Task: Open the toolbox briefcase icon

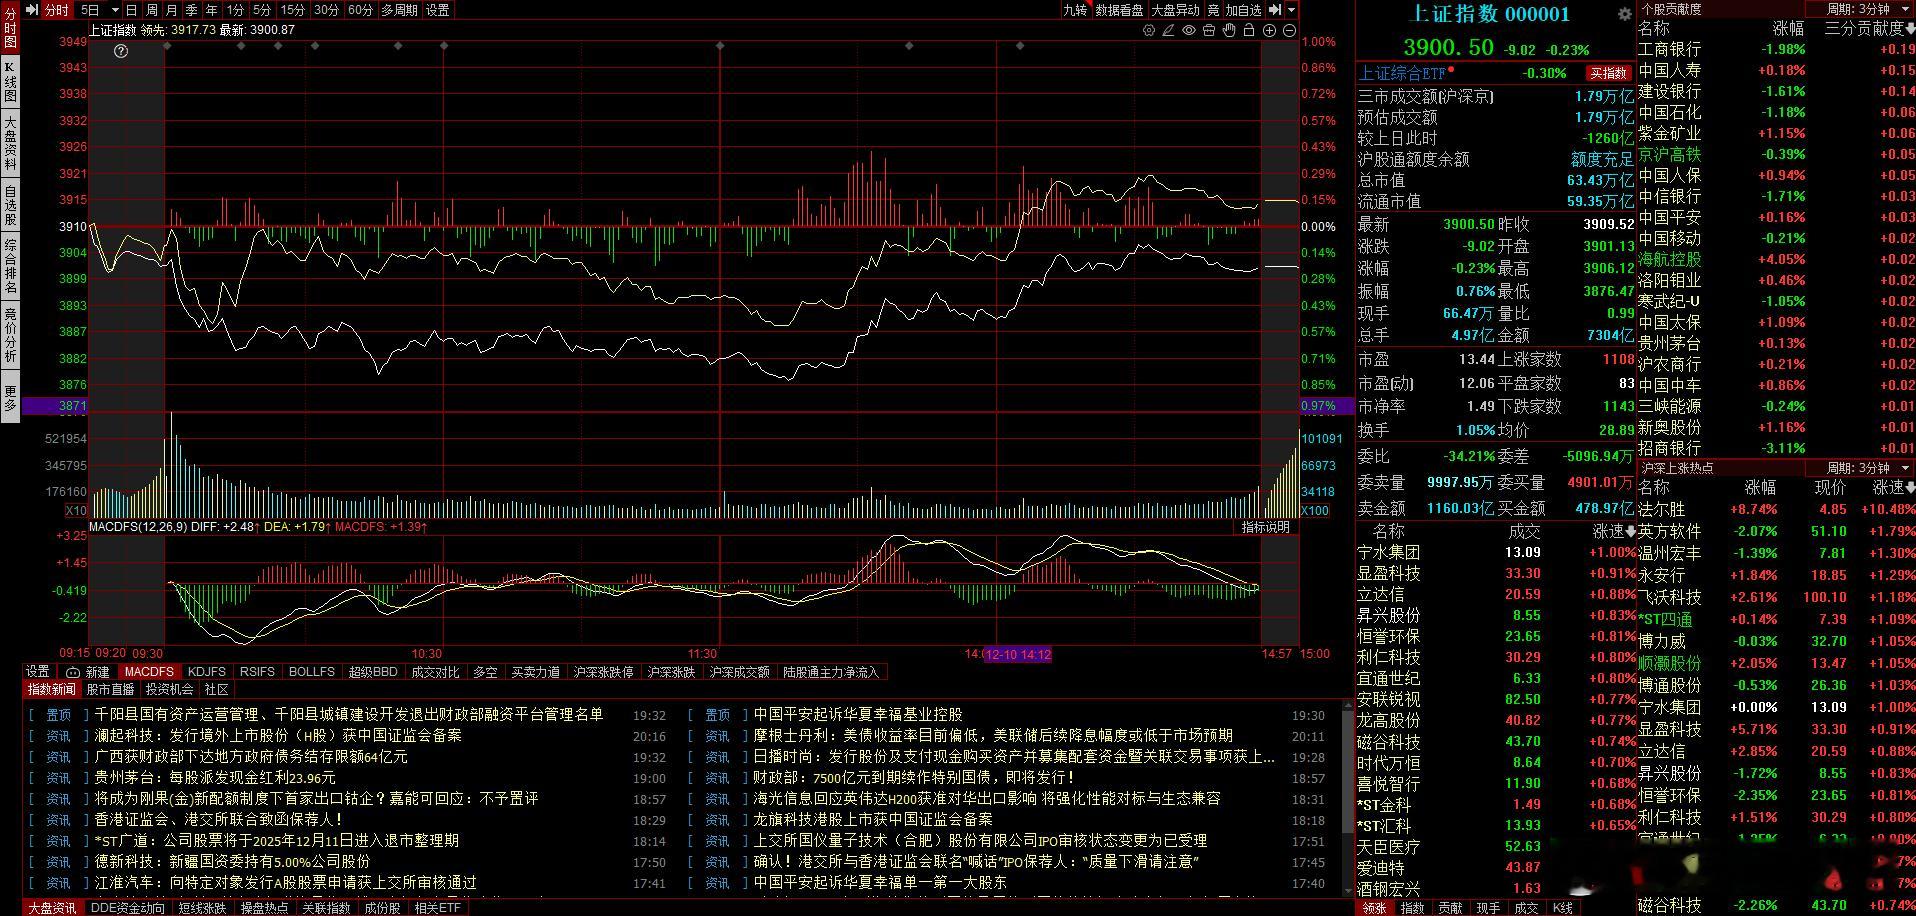Action: coord(1209,30)
